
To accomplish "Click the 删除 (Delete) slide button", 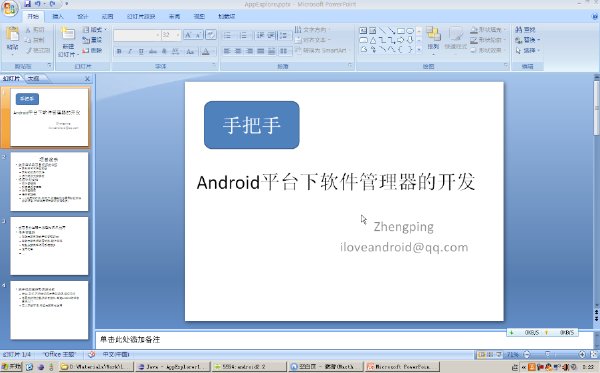I will pos(92,50).
